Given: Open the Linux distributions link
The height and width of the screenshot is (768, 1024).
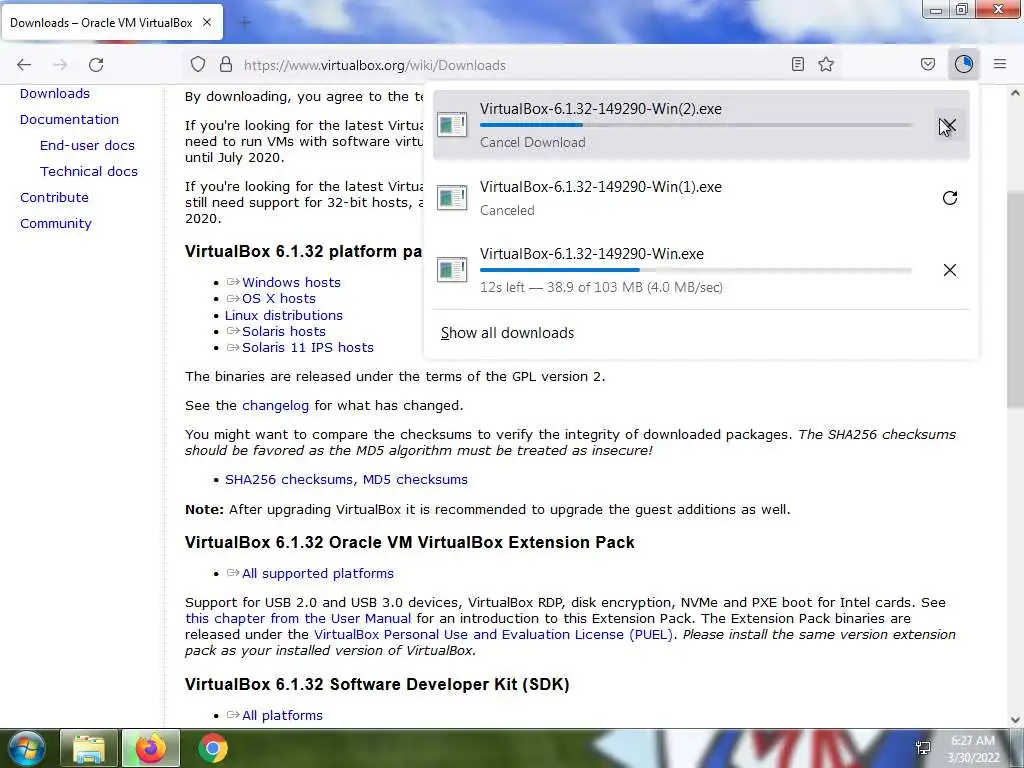Looking at the screenshot, I should pos(283,315).
